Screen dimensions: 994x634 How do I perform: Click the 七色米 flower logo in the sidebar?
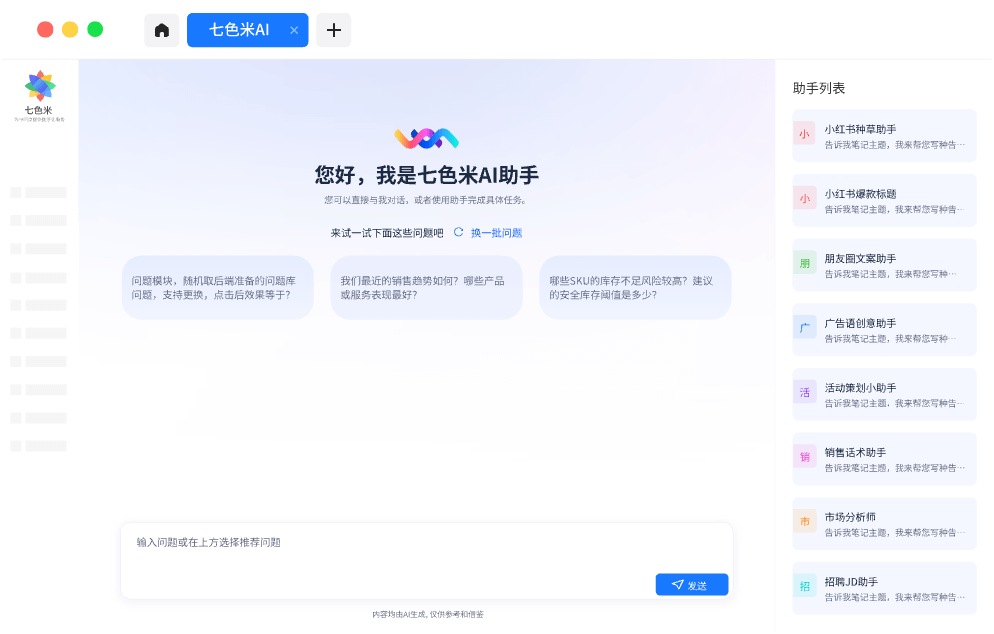click(40, 87)
